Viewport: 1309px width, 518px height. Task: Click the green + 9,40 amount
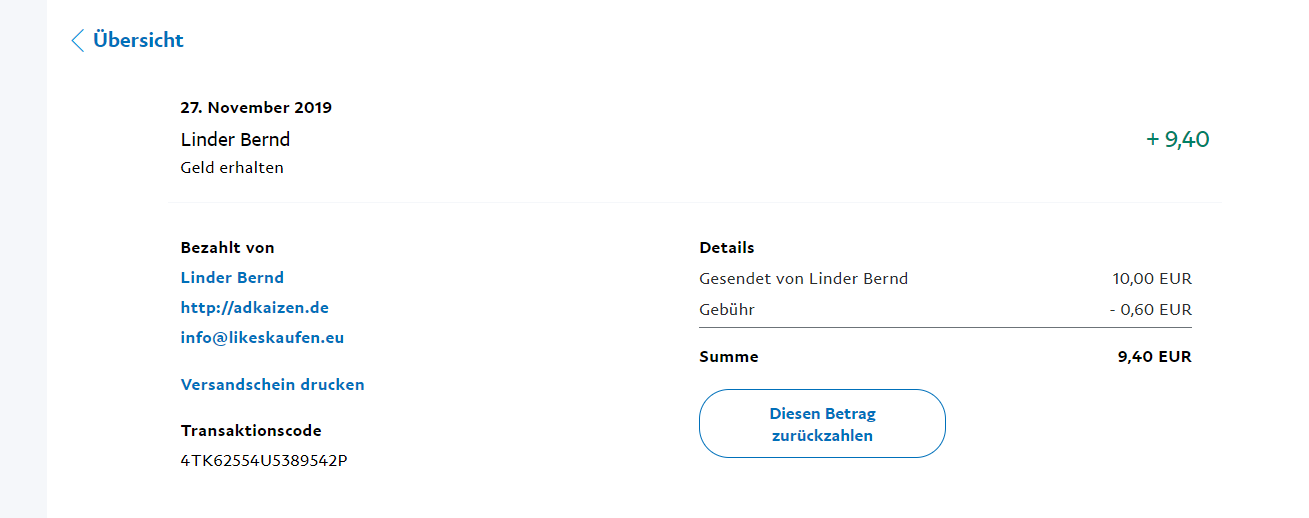click(1177, 140)
